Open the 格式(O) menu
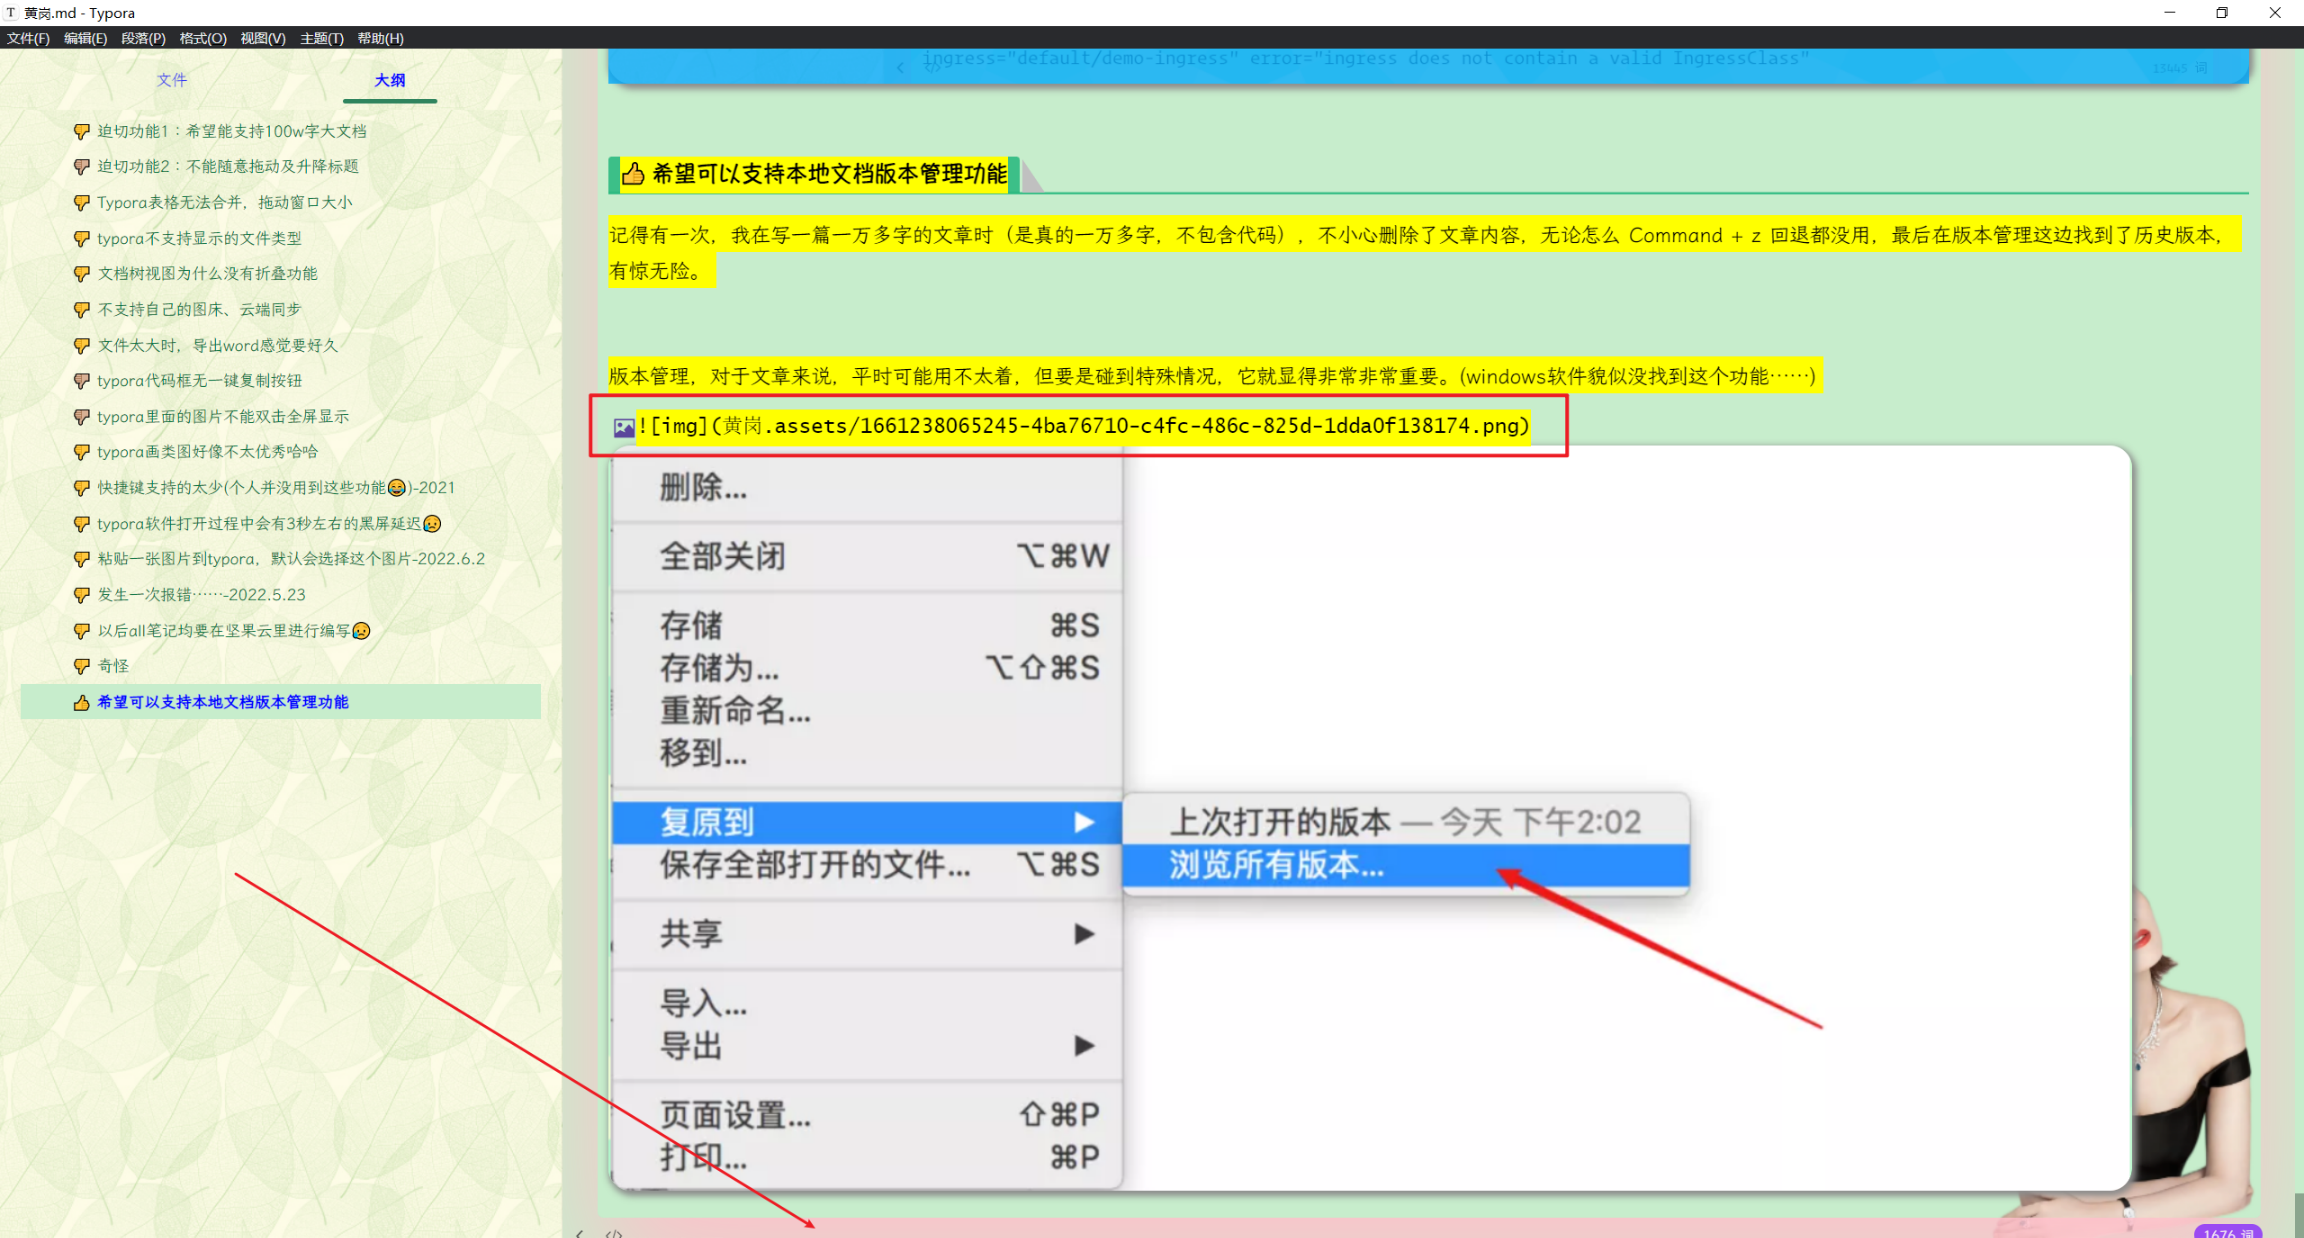Viewport: 2304px width, 1238px height. tap(203, 38)
